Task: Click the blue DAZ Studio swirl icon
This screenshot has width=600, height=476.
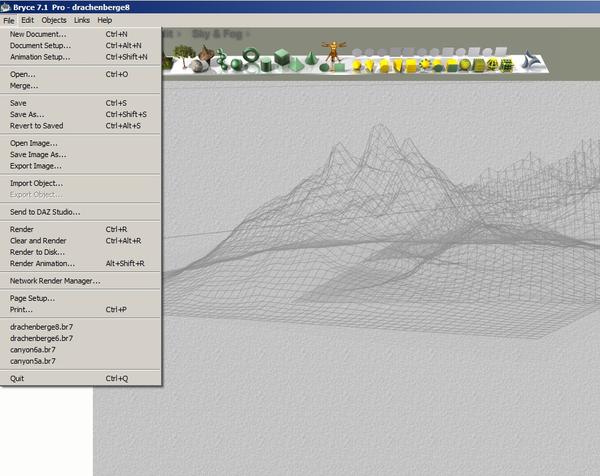Action: coord(530,60)
